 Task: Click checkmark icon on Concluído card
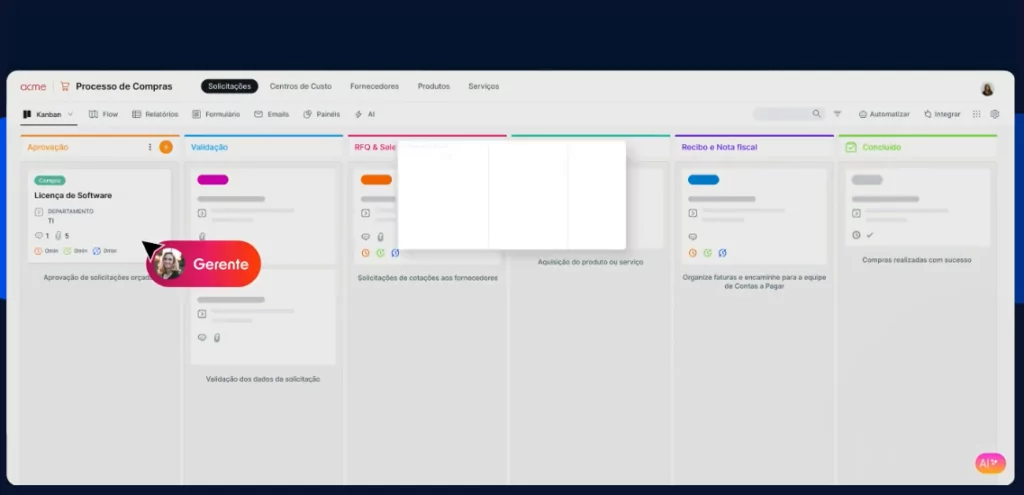[x=870, y=235]
